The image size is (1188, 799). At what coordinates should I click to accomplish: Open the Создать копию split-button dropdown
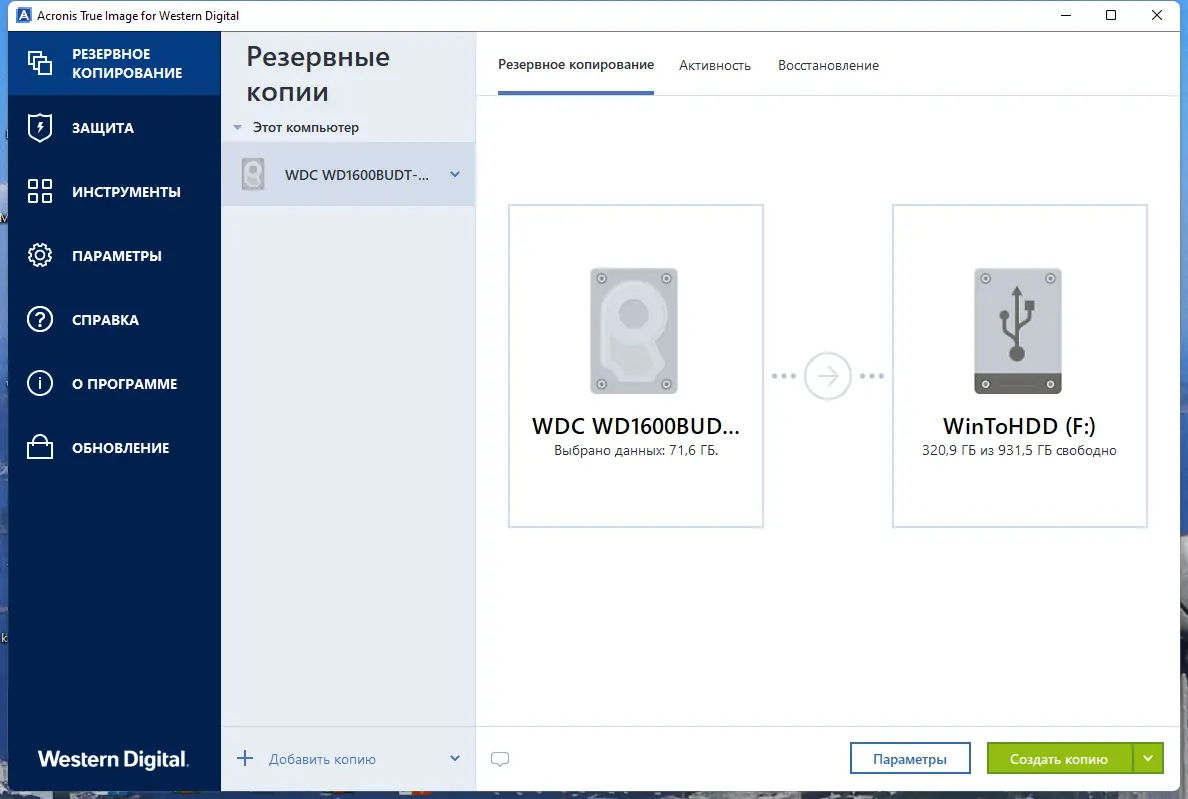[1147, 758]
